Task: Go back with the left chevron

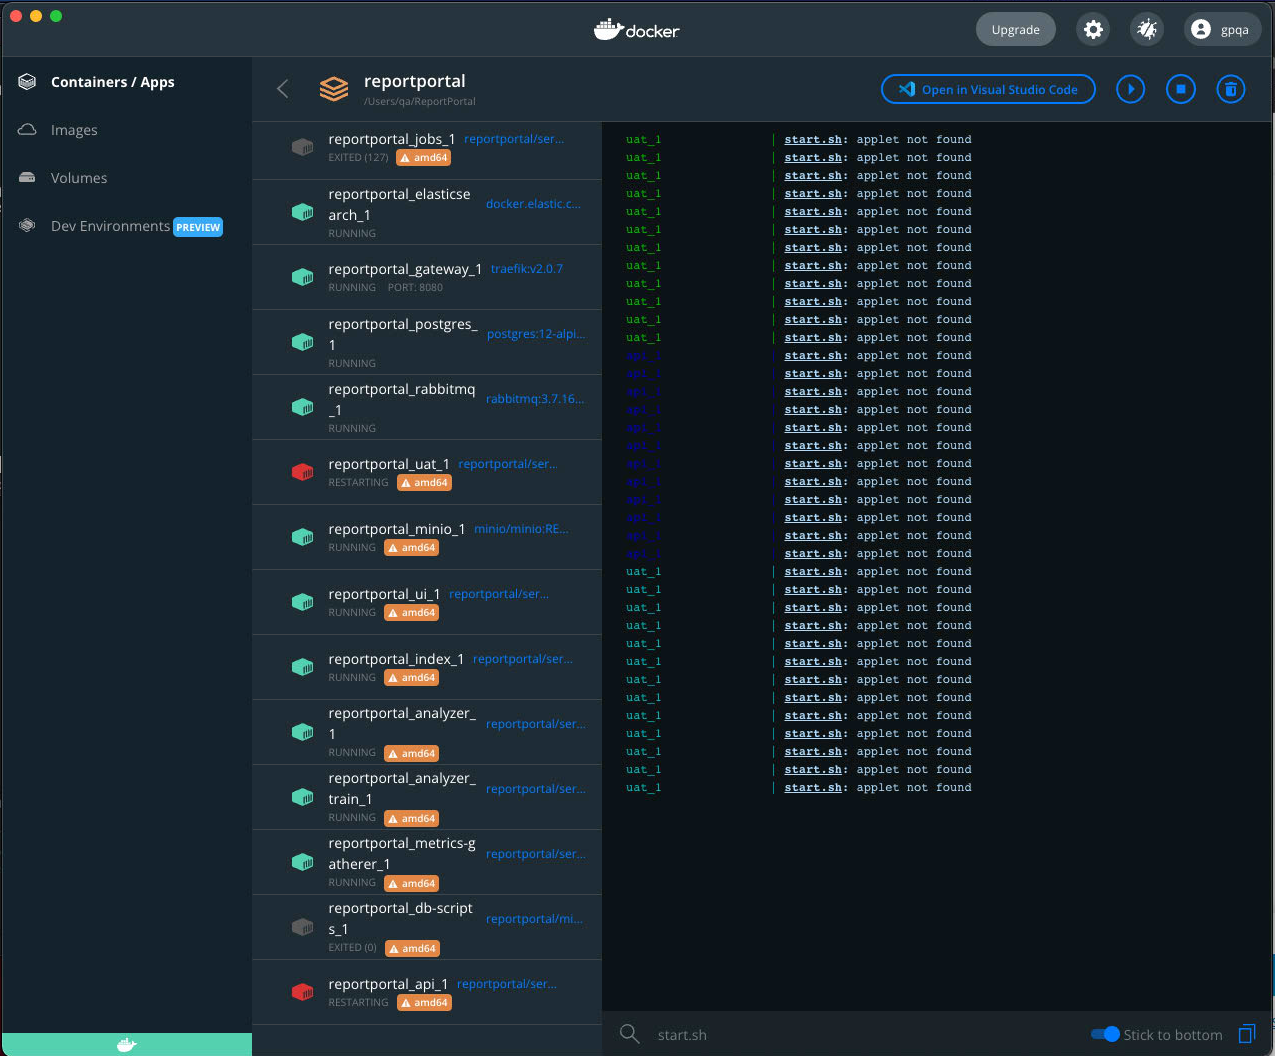Action: (283, 89)
